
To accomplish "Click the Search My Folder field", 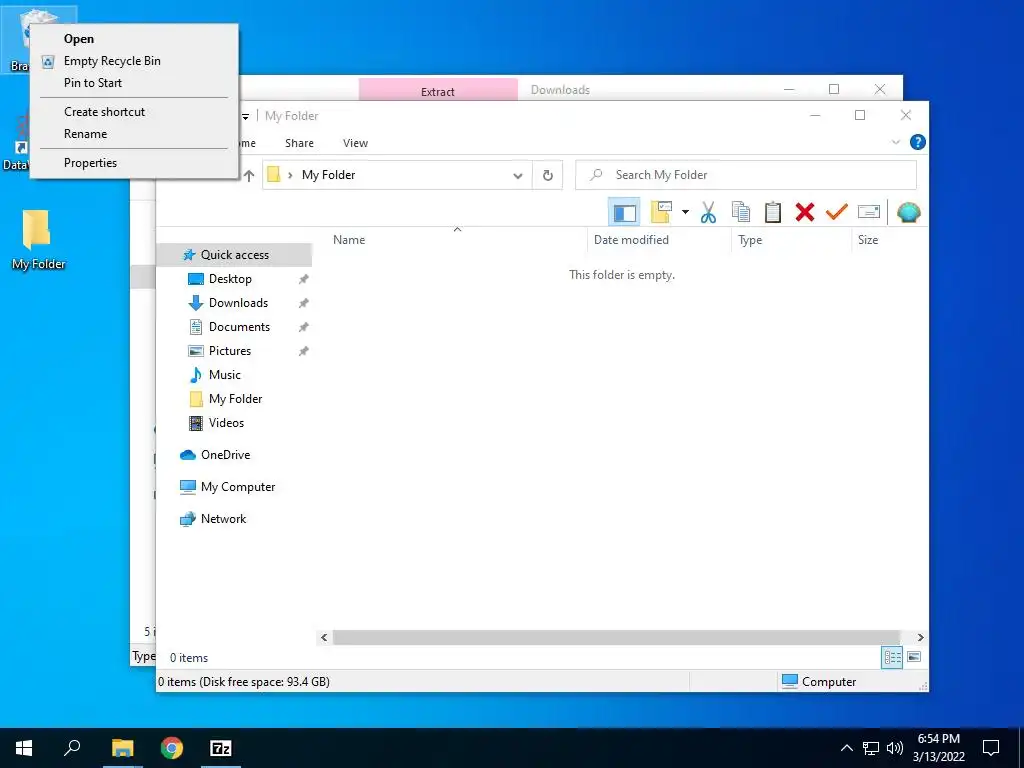I will point(746,175).
